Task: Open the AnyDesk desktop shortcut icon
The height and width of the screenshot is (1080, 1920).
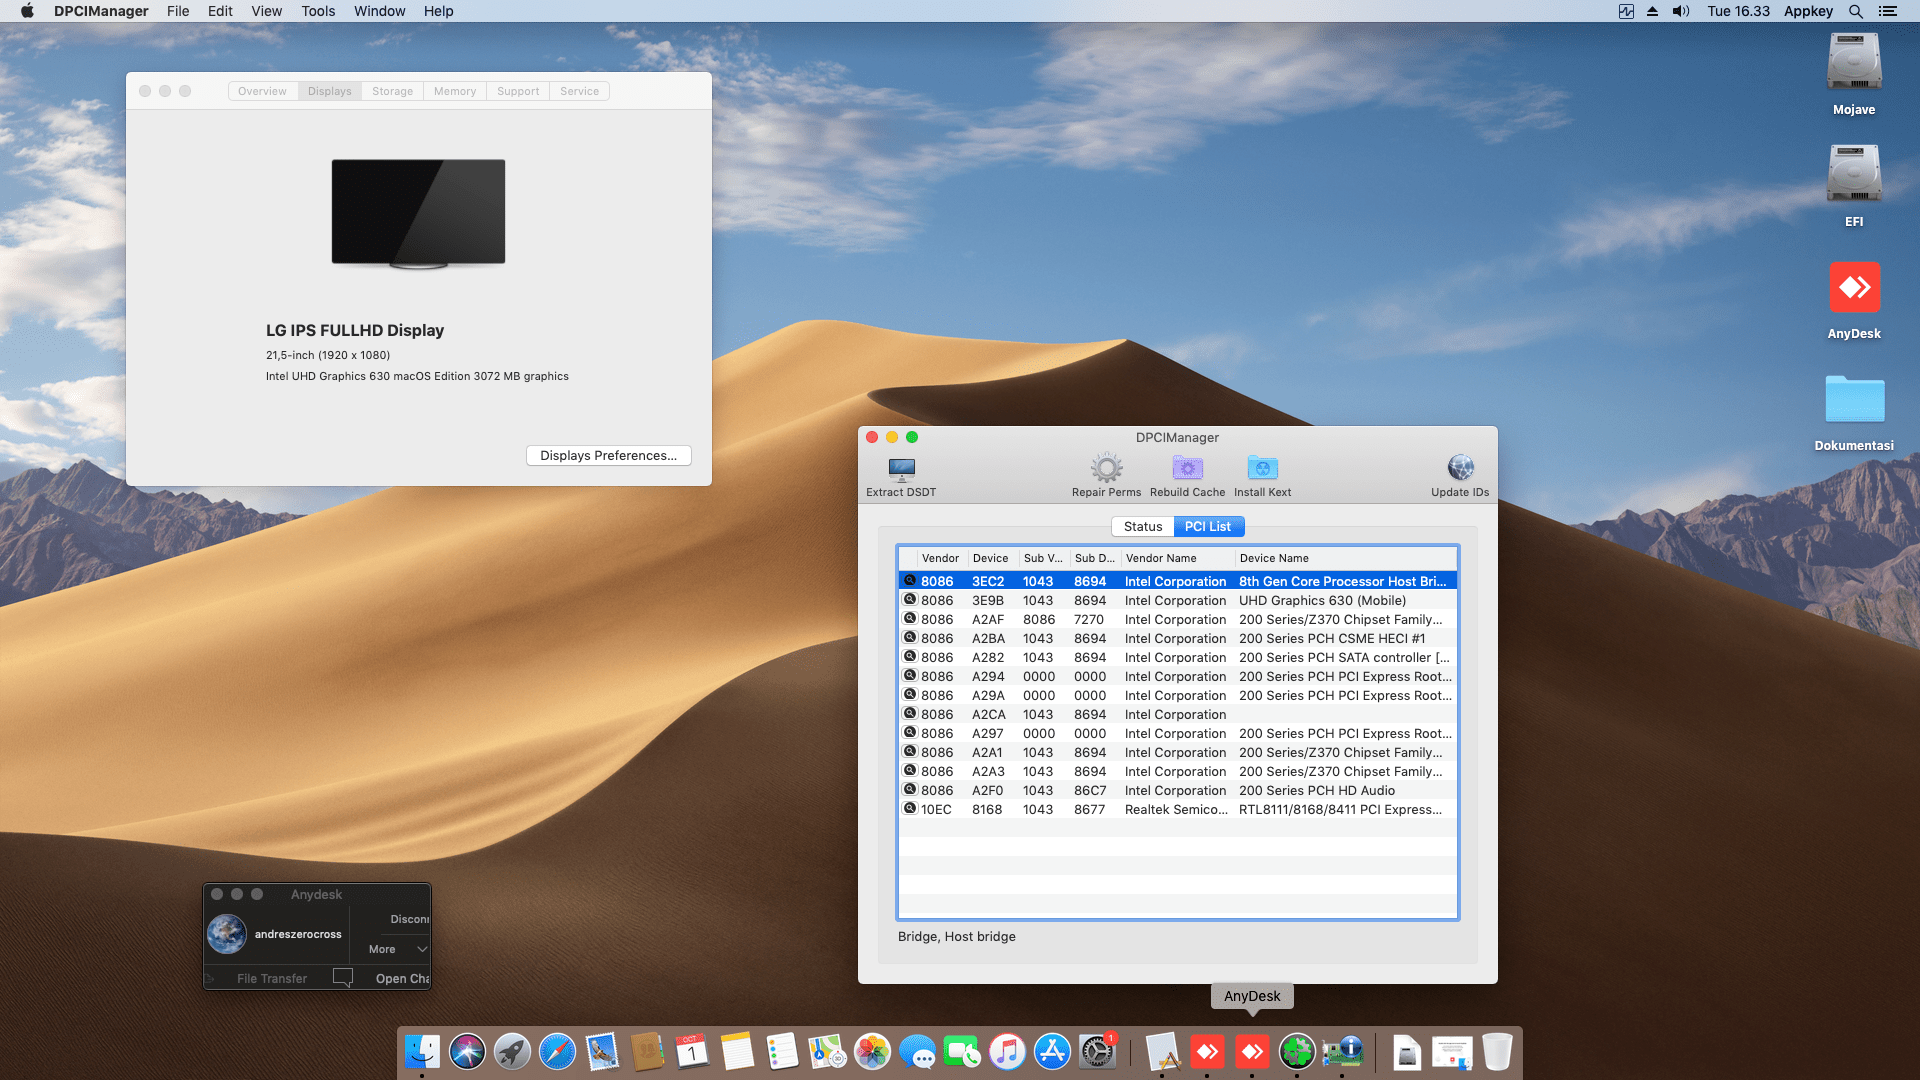Action: coord(1854,288)
